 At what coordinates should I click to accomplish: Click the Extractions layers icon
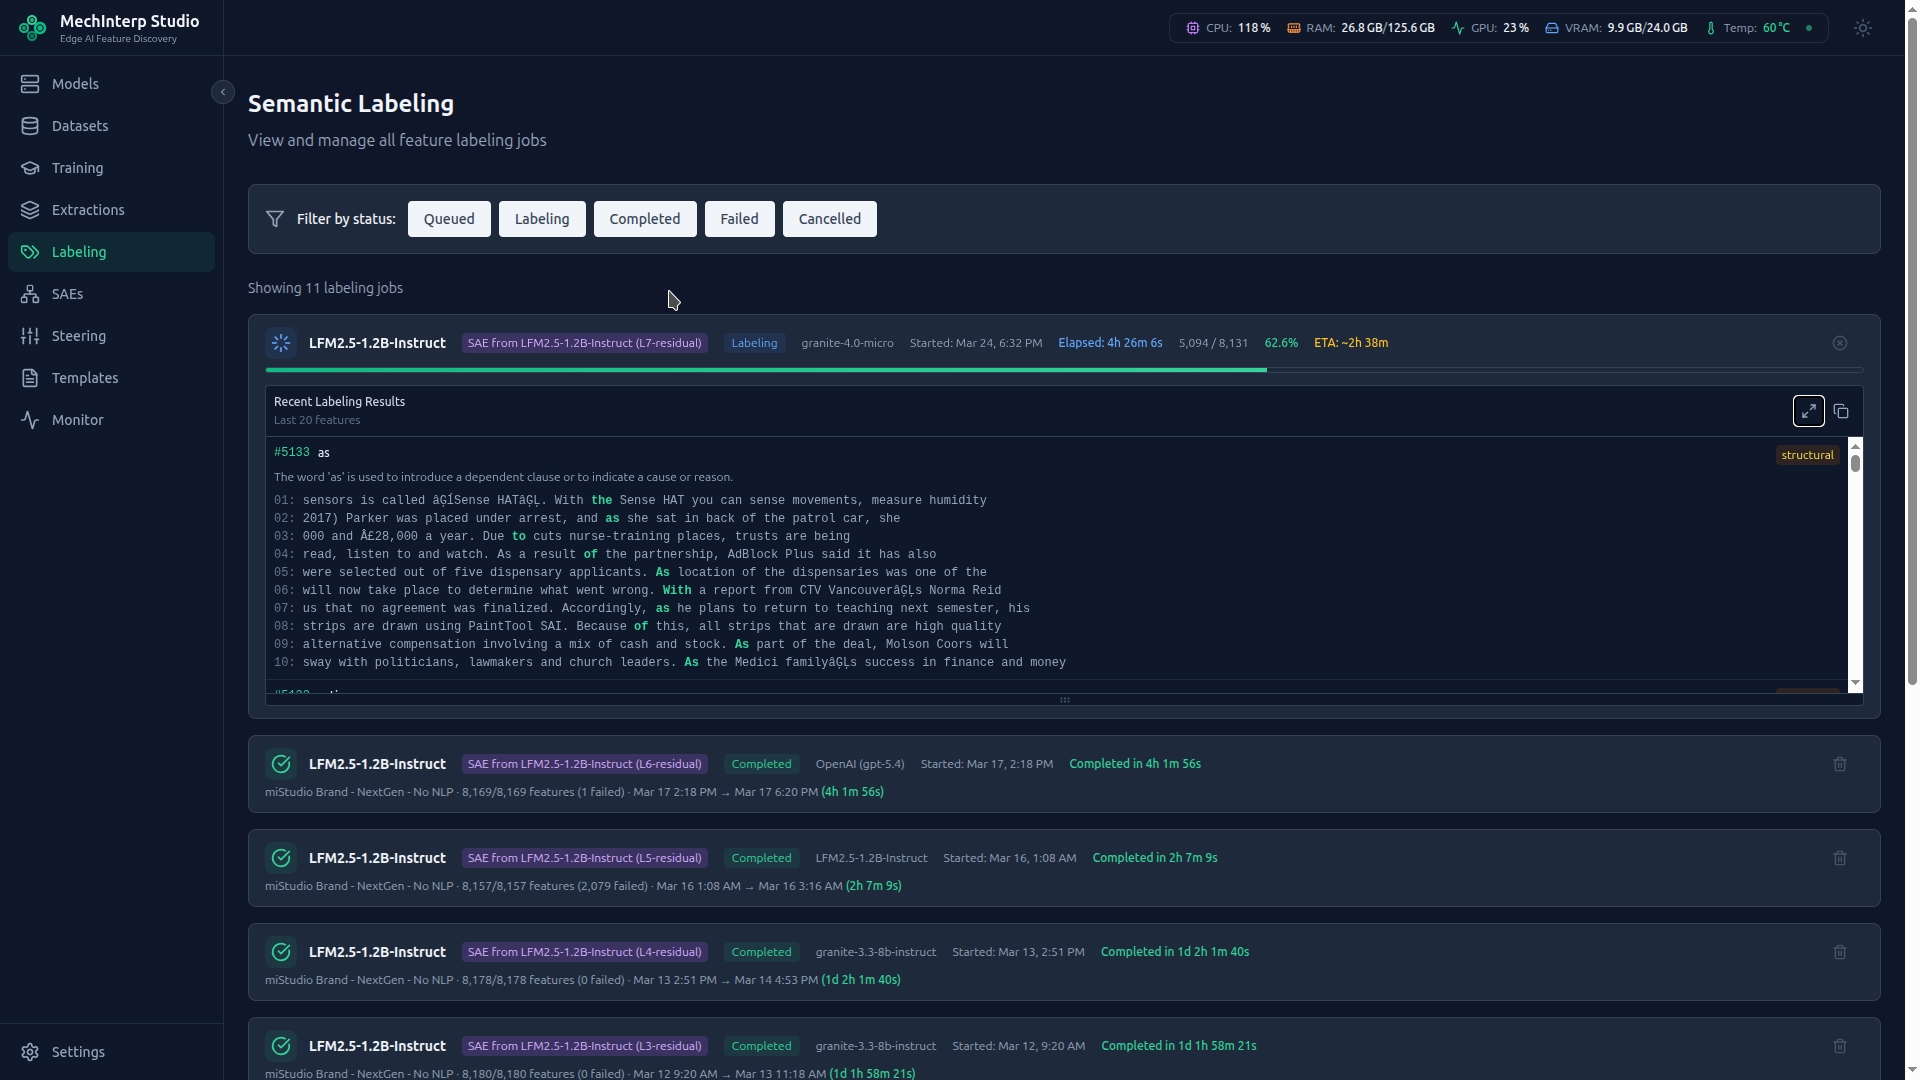point(30,210)
